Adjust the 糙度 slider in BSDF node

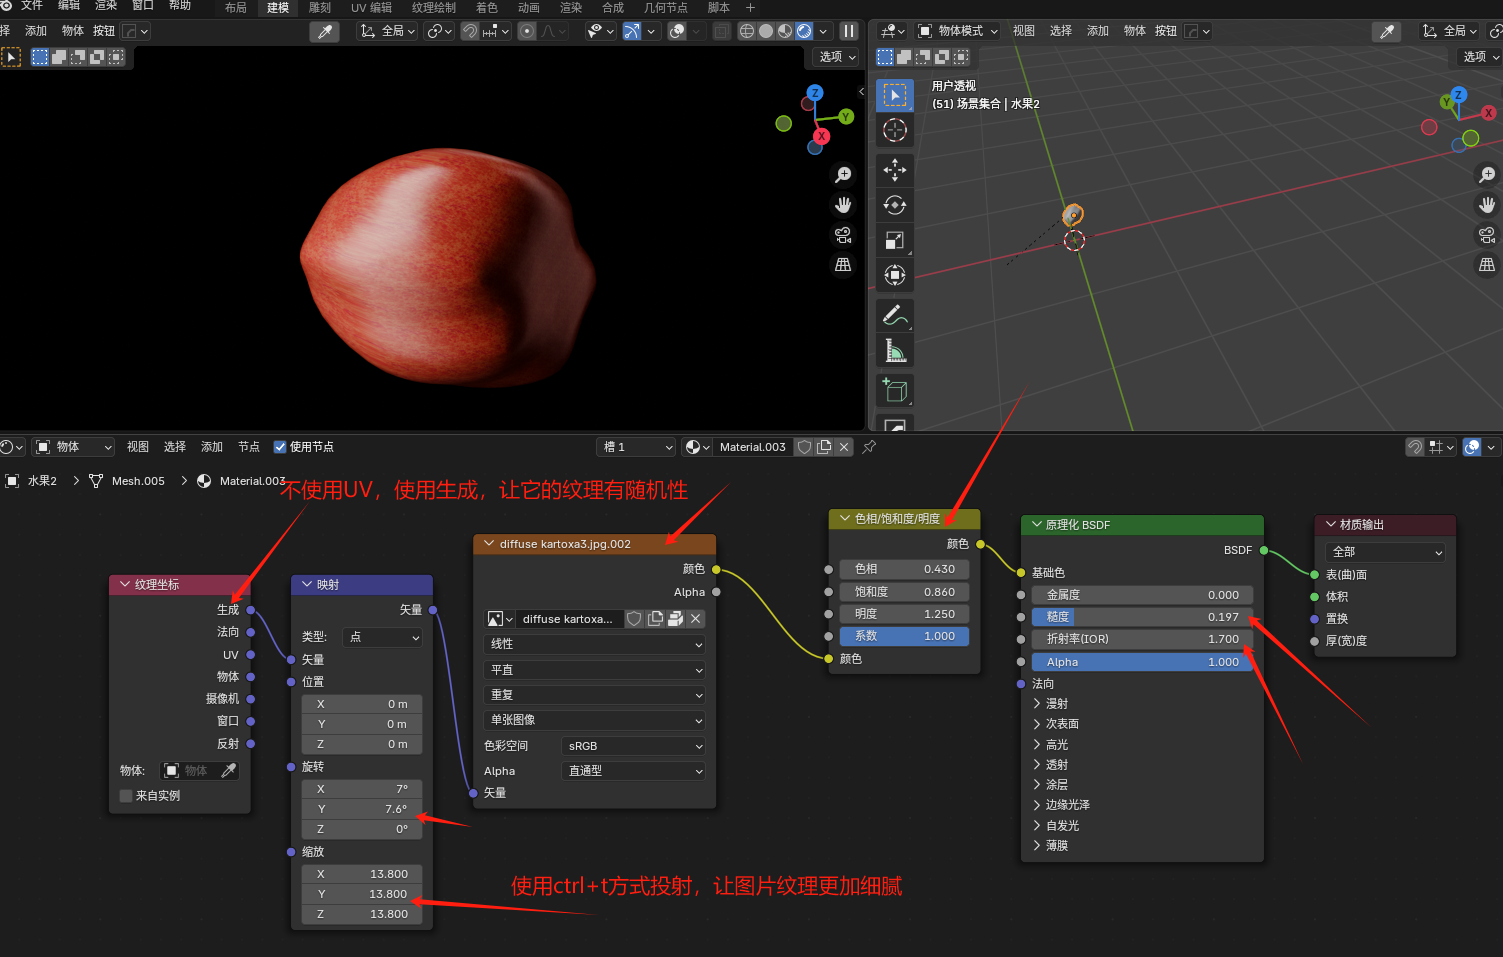pos(1142,617)
